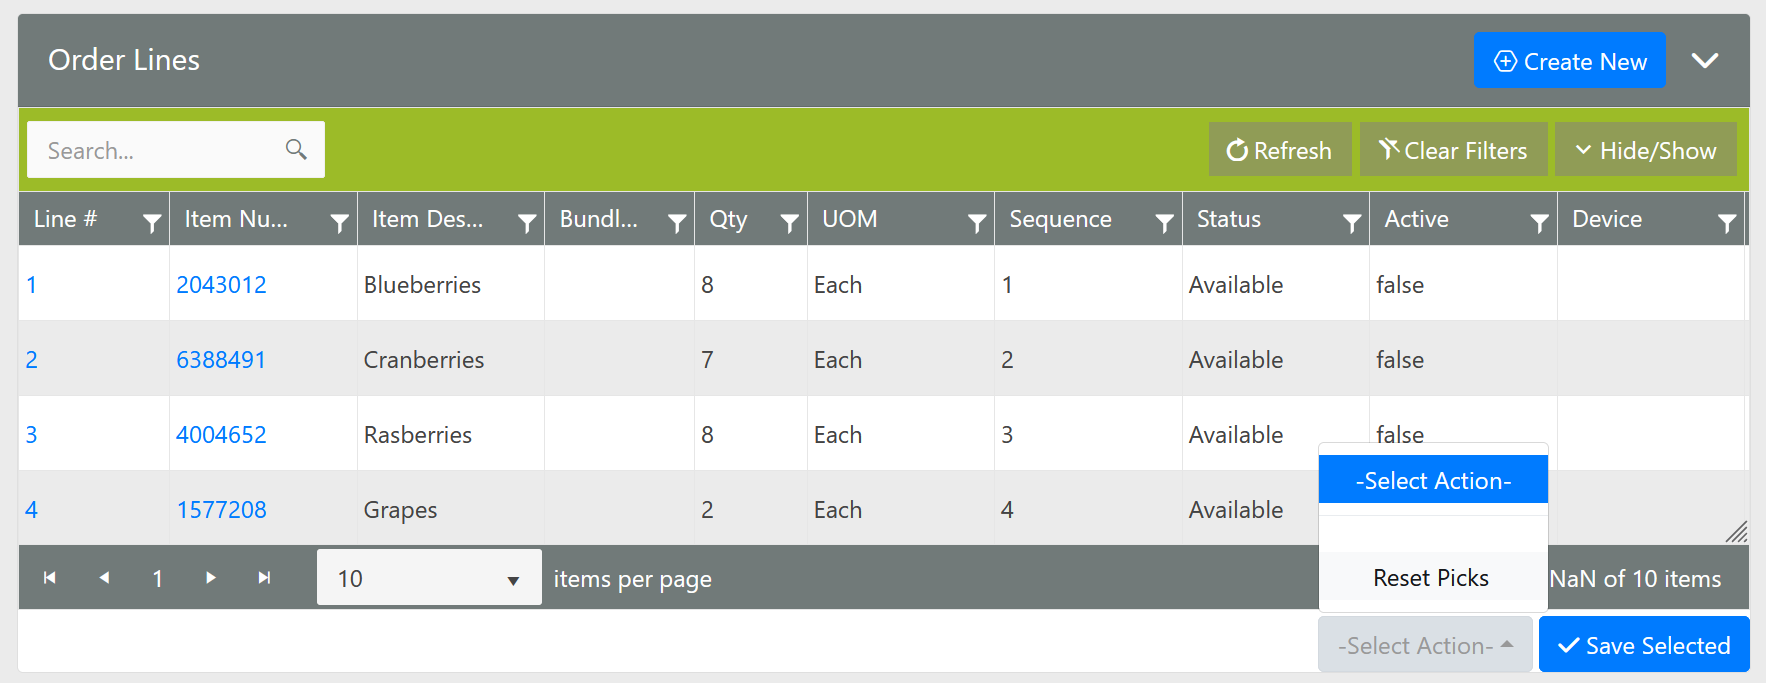Go to the next page
The height and width of the screenshot is (683, 1766).
(210, 578)
